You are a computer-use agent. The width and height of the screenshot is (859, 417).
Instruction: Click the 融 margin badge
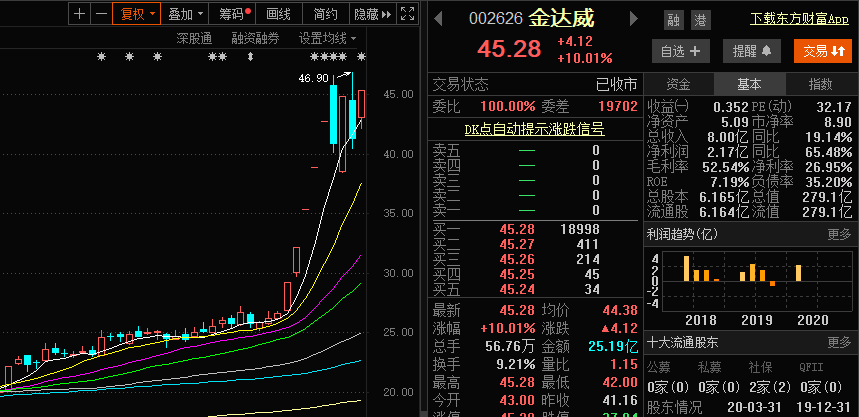click(x=673, y=20)
